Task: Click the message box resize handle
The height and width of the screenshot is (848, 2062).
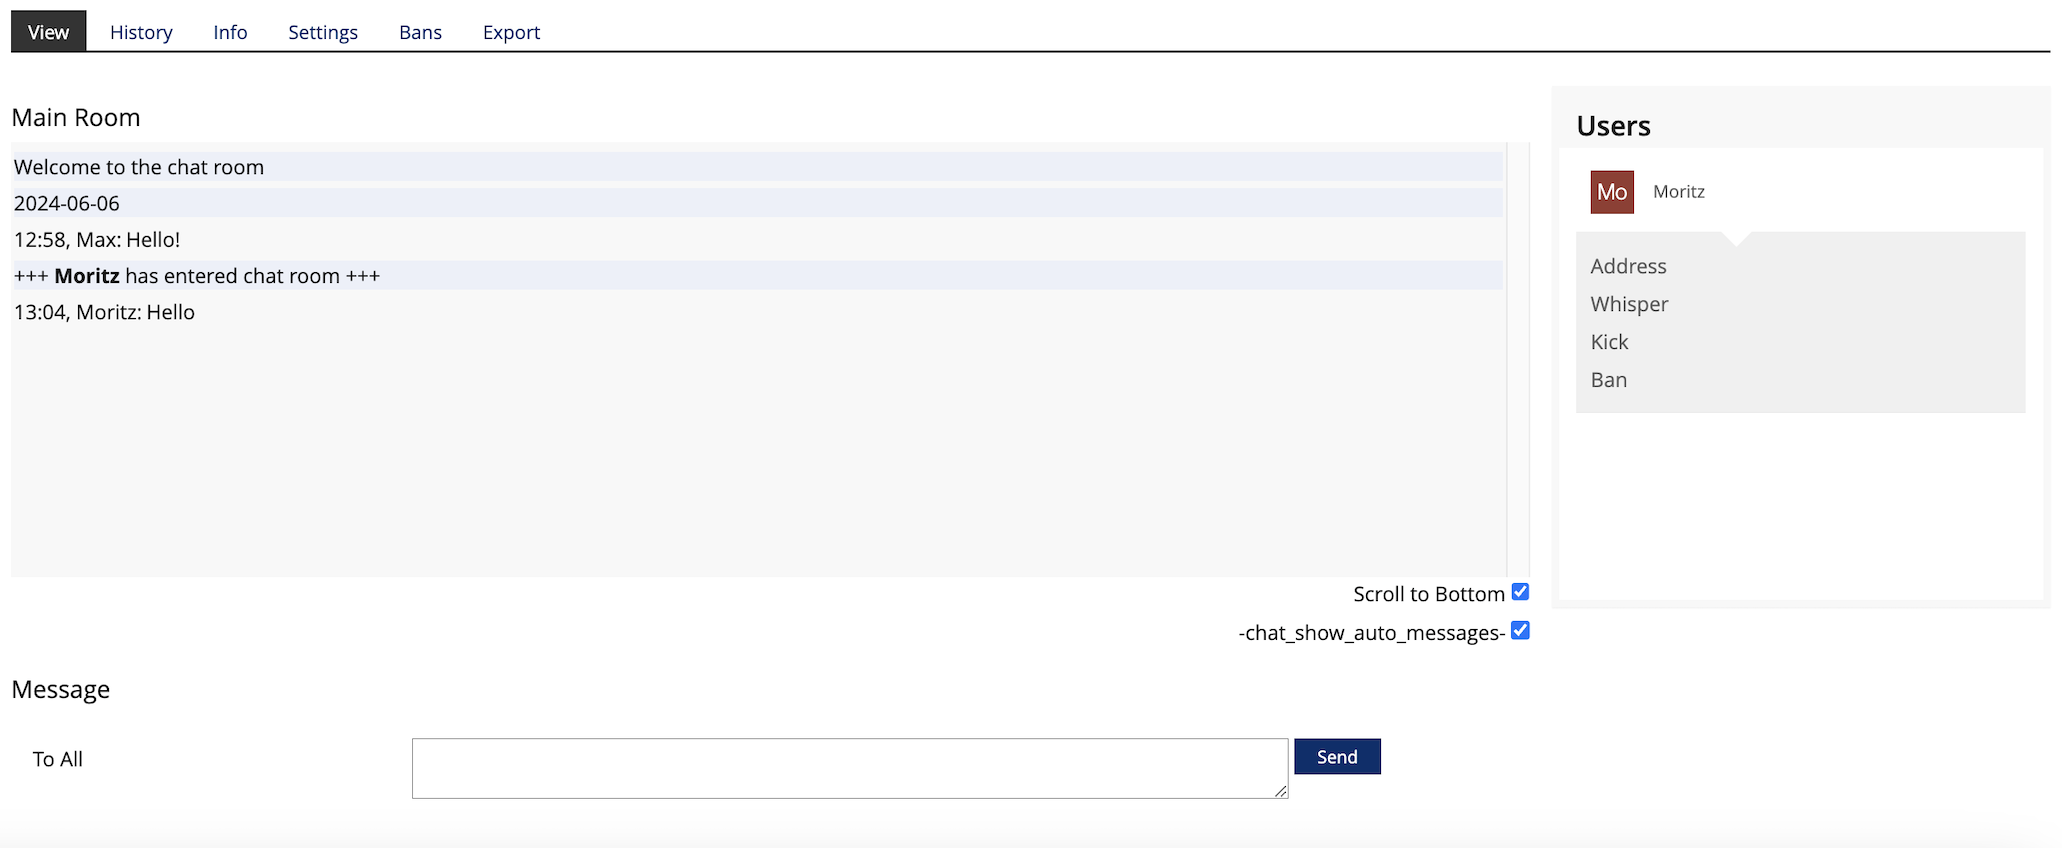Action: point(1280,791)
